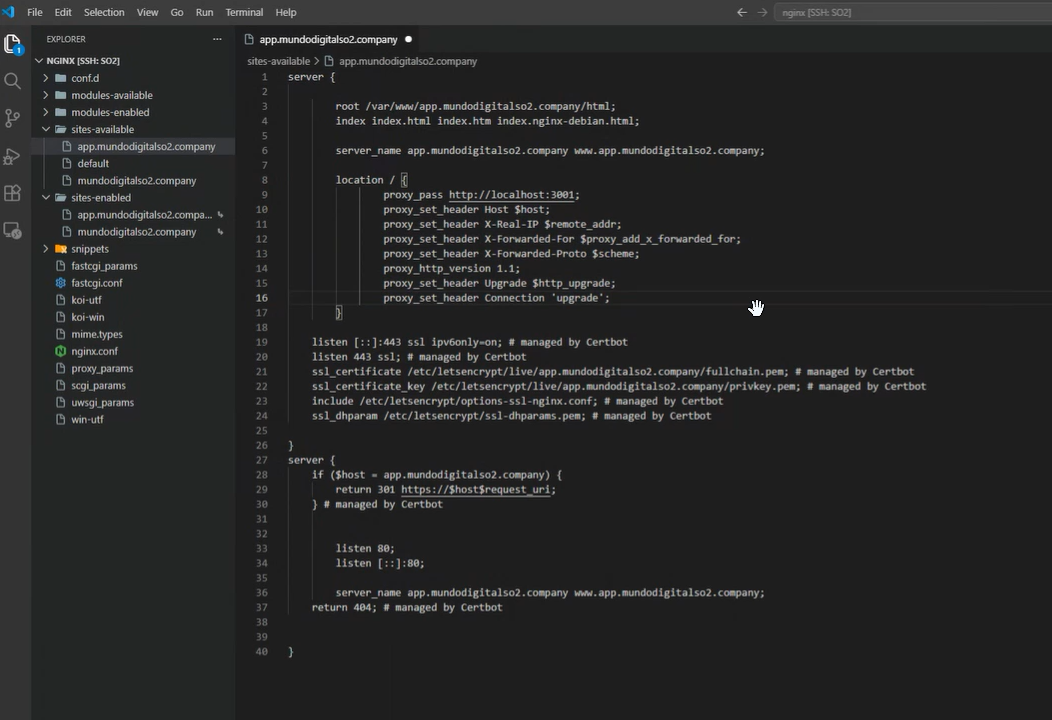
Task: Open the Source Control view
Action: [x=12, y=119]
